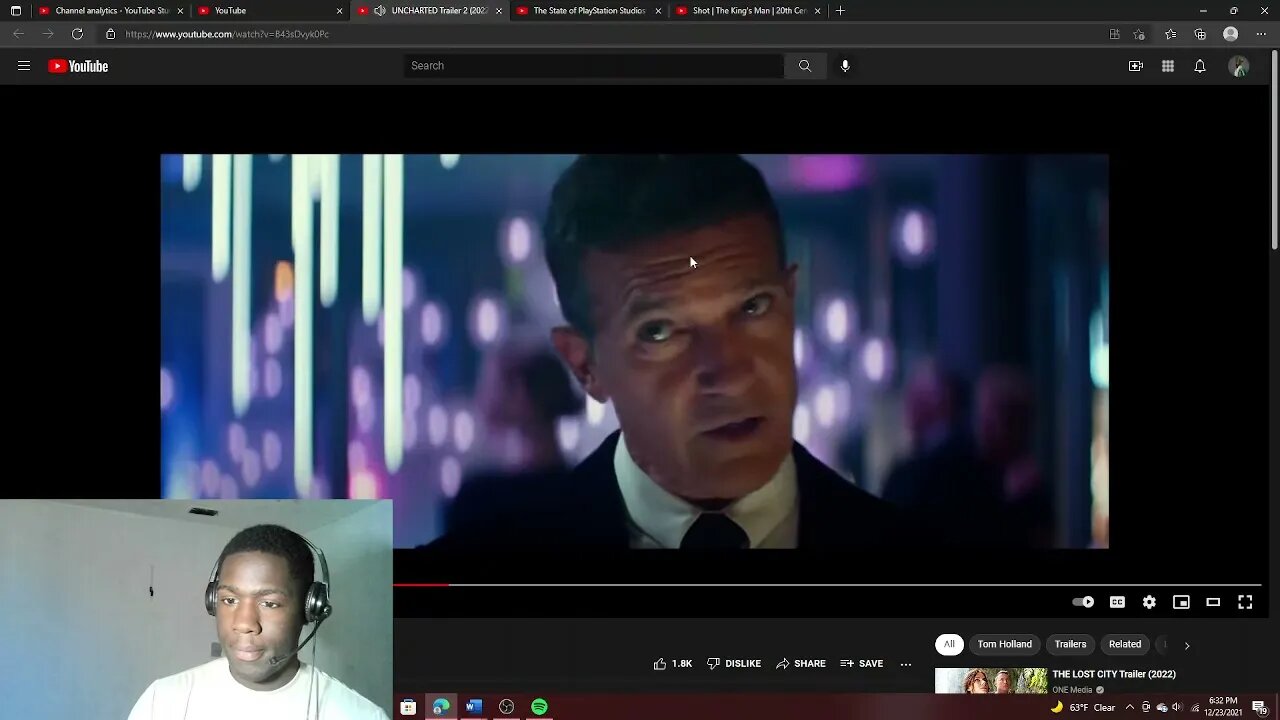Viewport: 1280px width, 720px height.
Task: Click the page vertical scrollbar
Action: 1274,150
